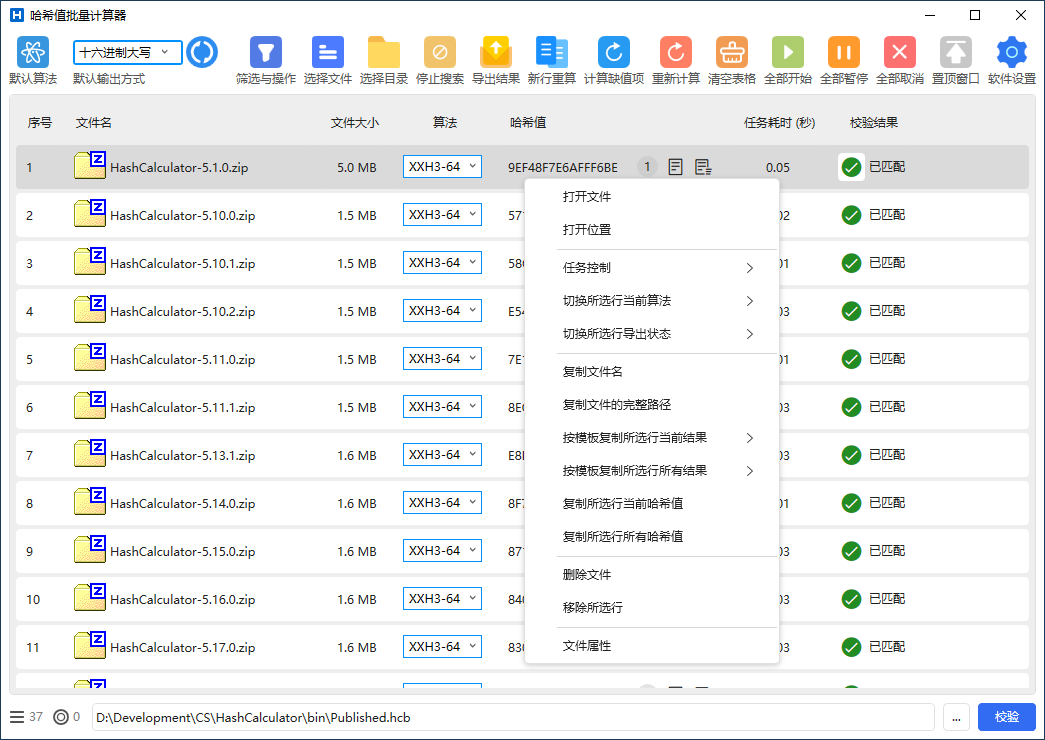Click 已匹配 status for HashCalculator-5.11.1.zip

click(886, 407)
